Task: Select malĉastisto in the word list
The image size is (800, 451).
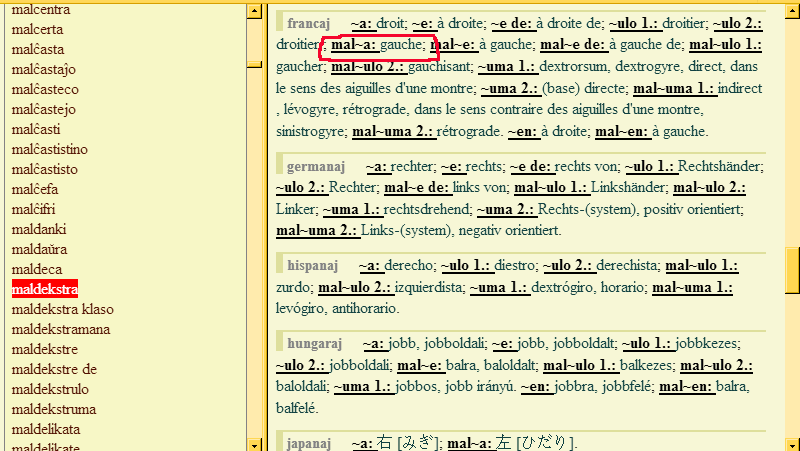Action: tap(44, 169)
